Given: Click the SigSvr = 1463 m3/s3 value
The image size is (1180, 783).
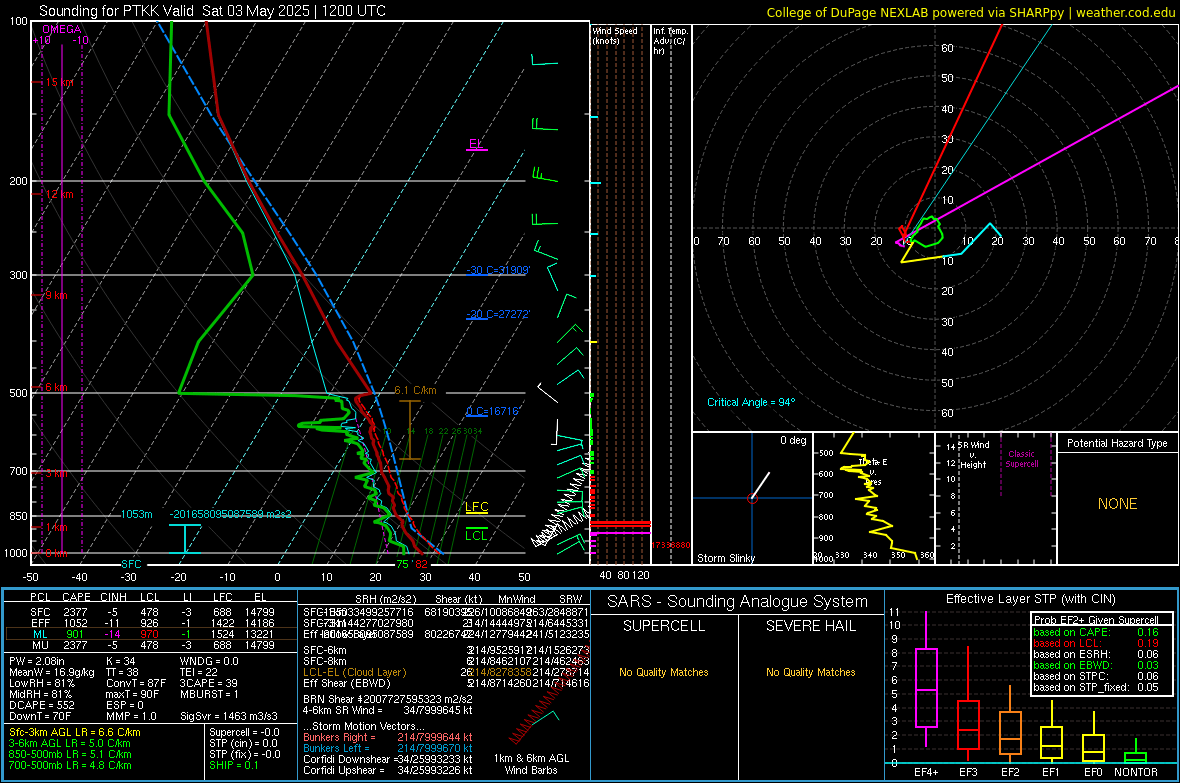Looking at the screenshot, I should click(x=229, y=716).
